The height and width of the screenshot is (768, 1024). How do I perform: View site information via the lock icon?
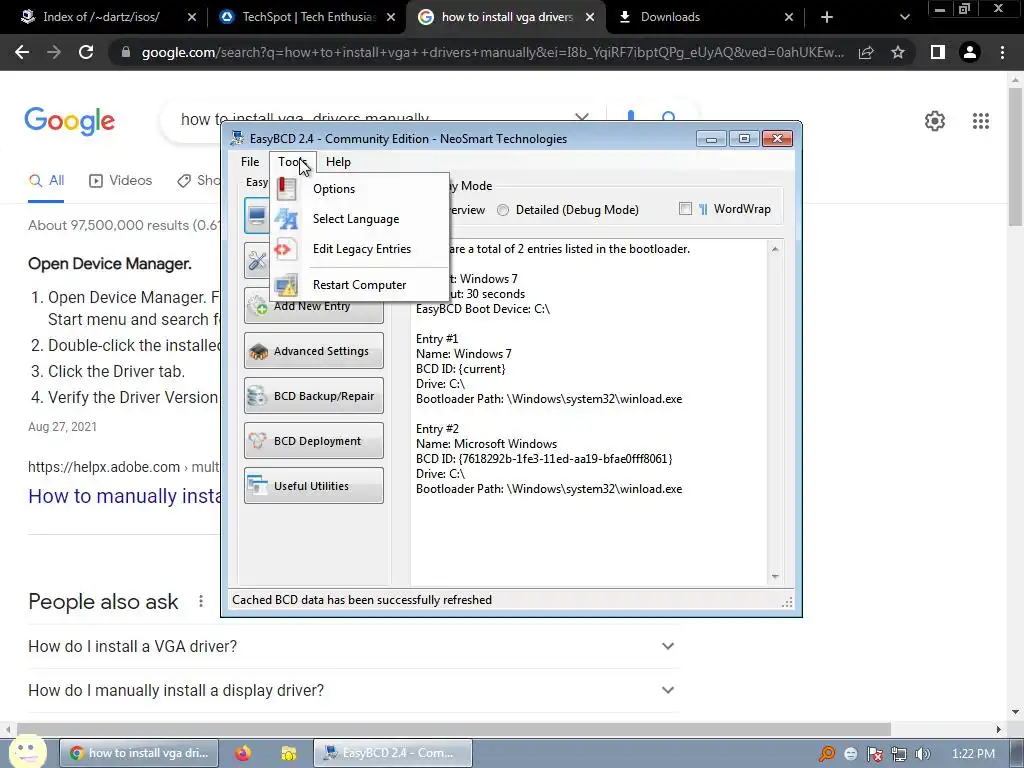point(125,52)
